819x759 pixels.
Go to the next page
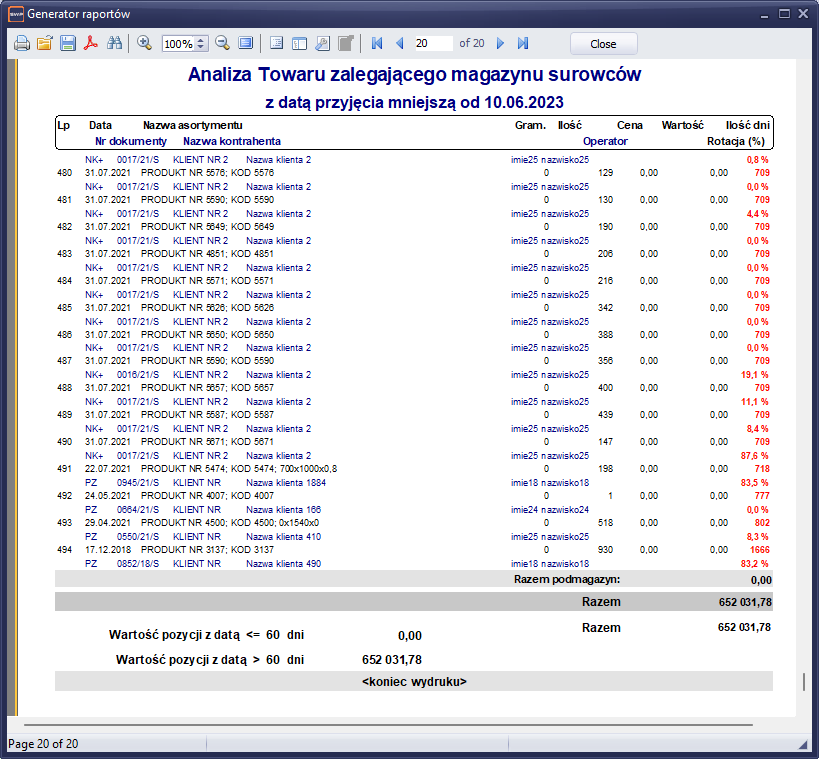pyautogui.click(x=500, y=44)
